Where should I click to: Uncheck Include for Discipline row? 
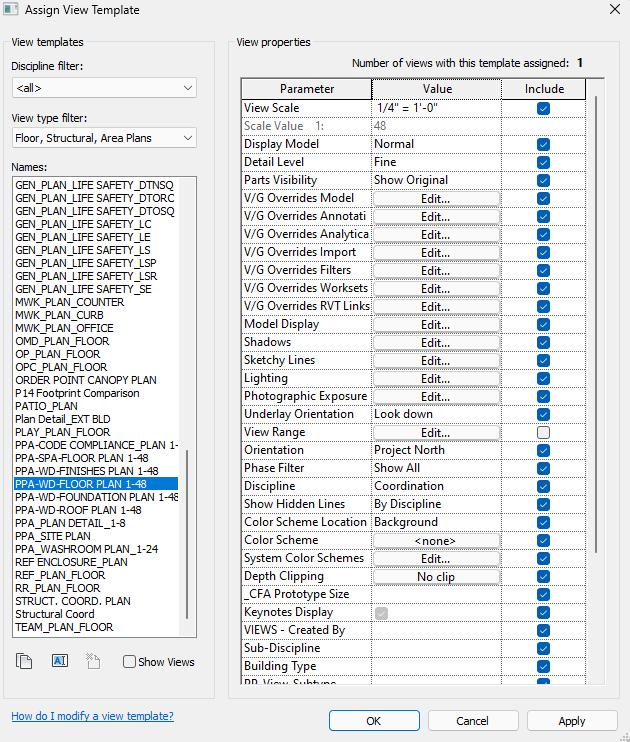click(x=543, y=486)
